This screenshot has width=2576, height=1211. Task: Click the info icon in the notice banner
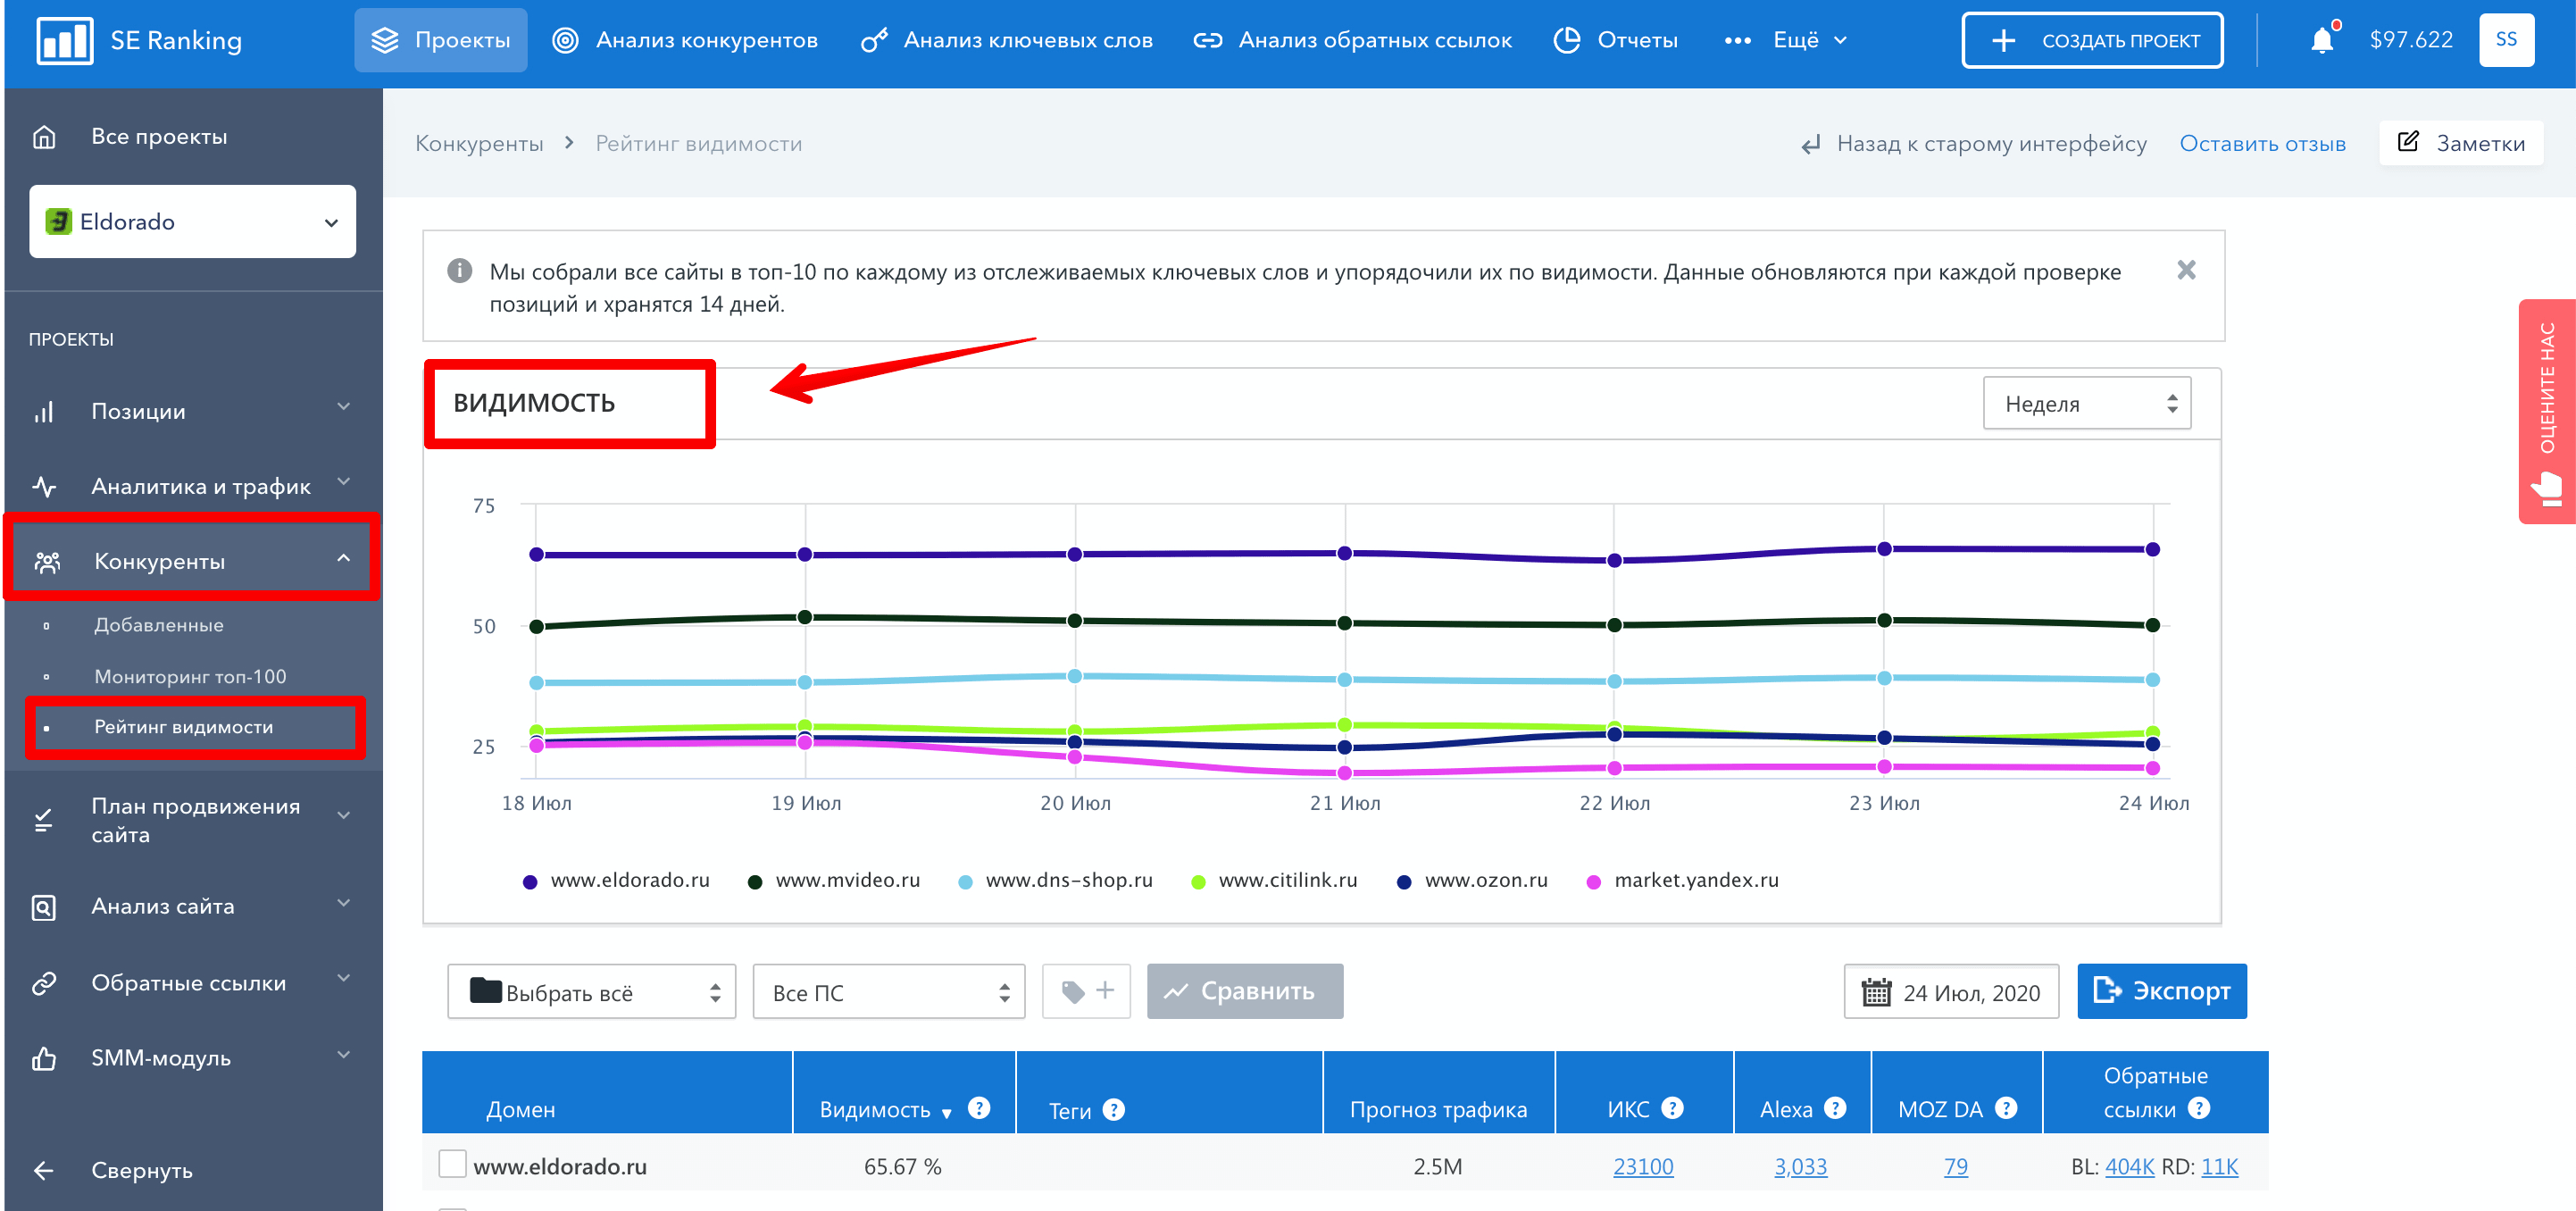459,271
